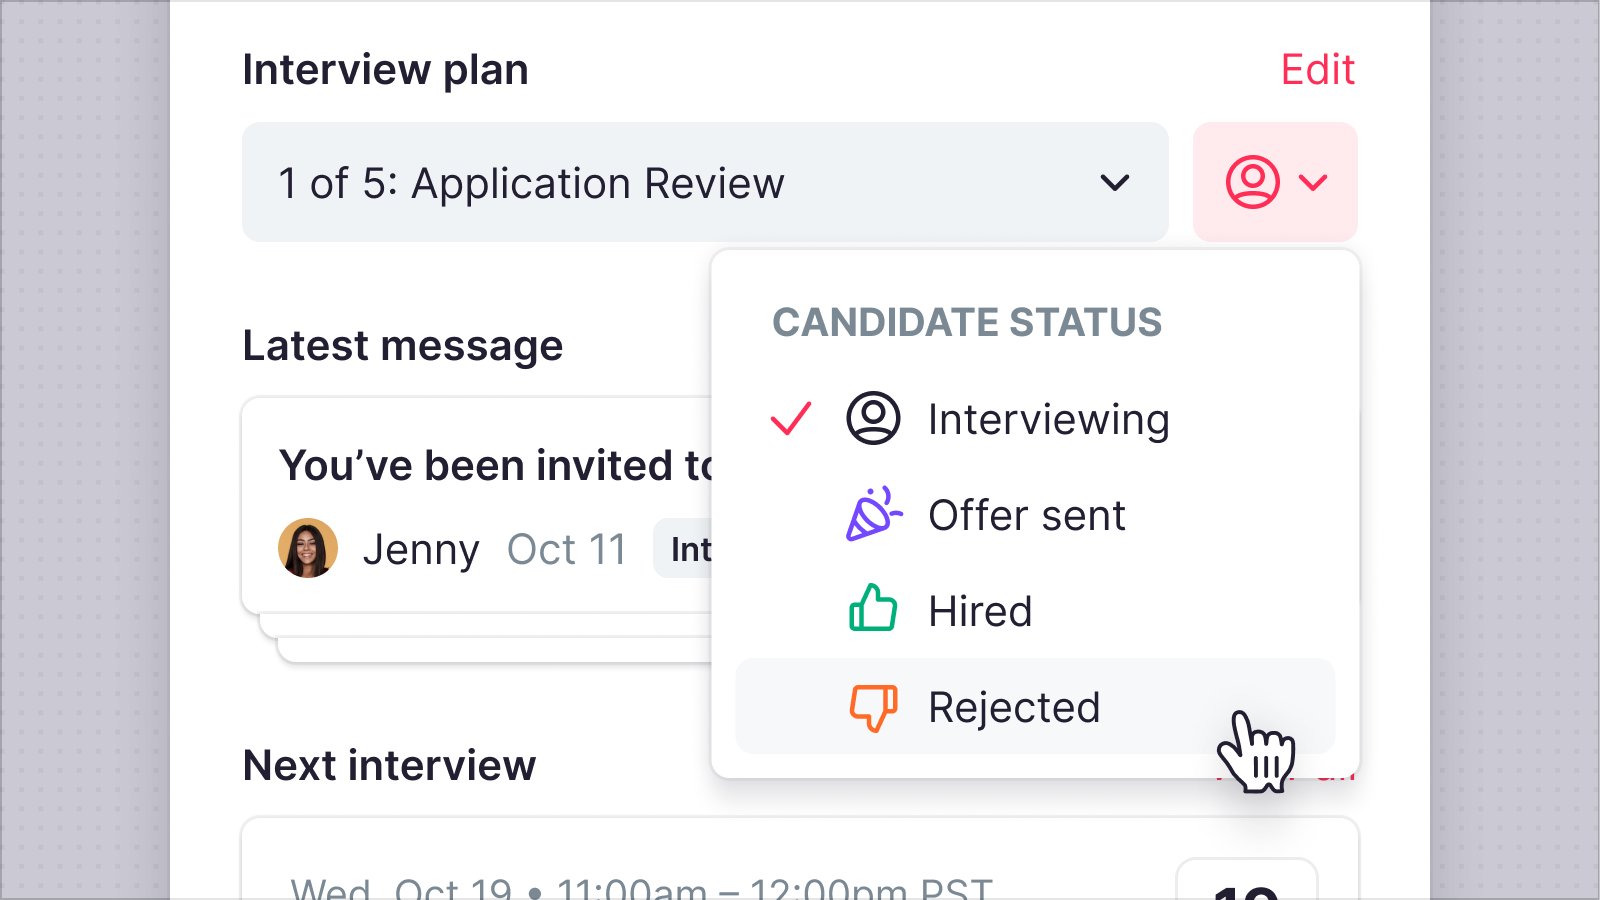Click Jenny's avatar photo
1600x900 pixels.
[307, 548]
